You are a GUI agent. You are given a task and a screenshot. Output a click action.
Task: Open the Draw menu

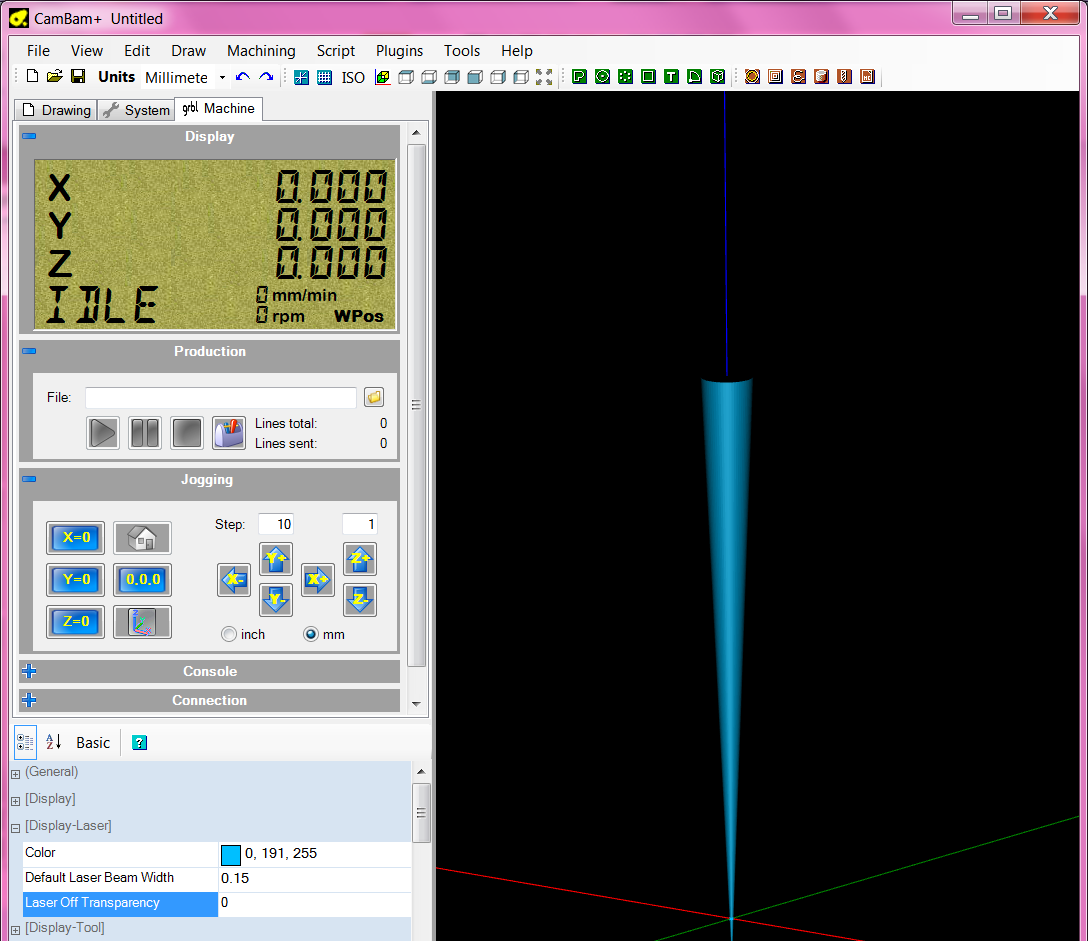188,51
